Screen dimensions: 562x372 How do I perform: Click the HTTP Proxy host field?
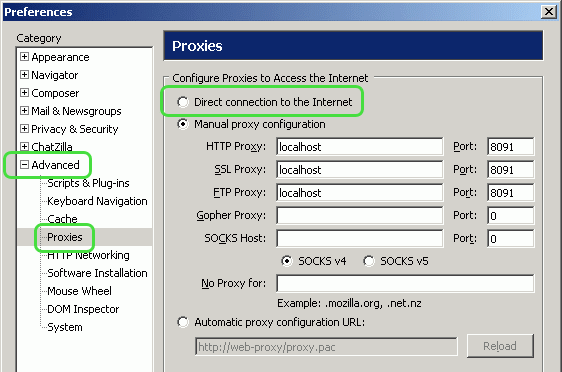[359, 147]
